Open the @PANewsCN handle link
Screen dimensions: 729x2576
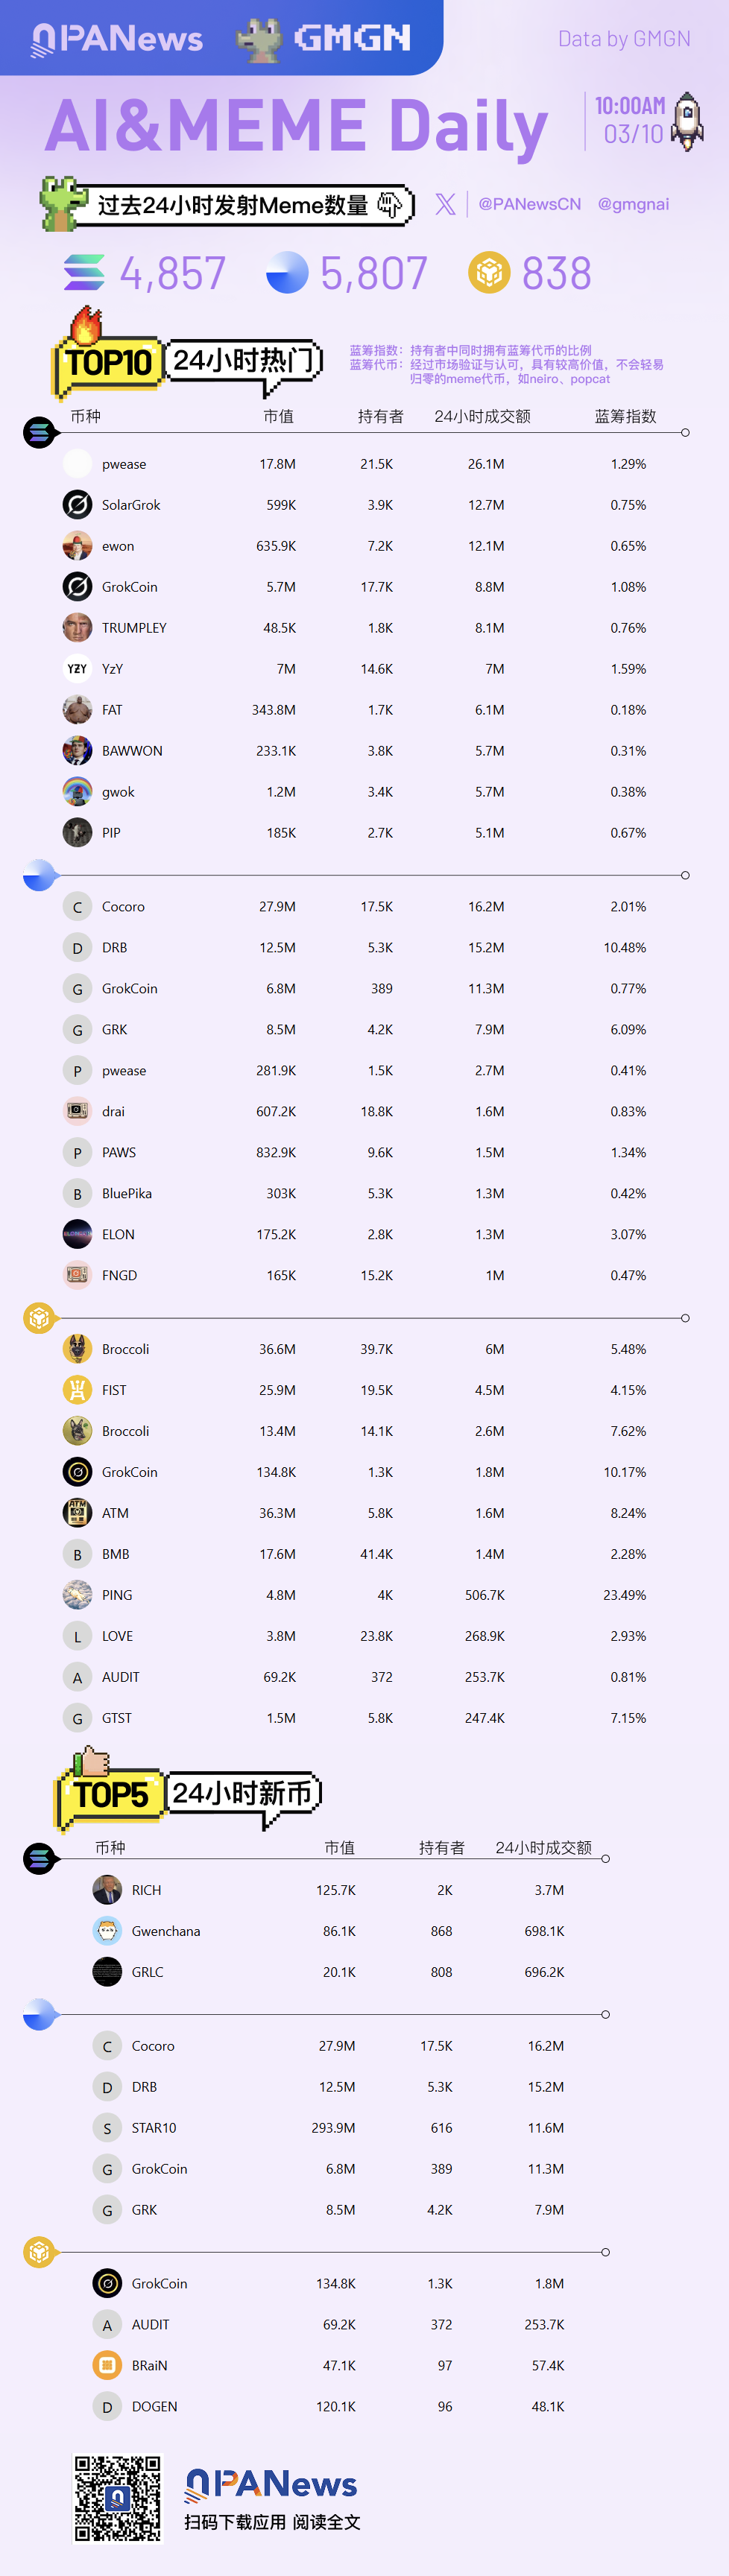tap(529, 204)
